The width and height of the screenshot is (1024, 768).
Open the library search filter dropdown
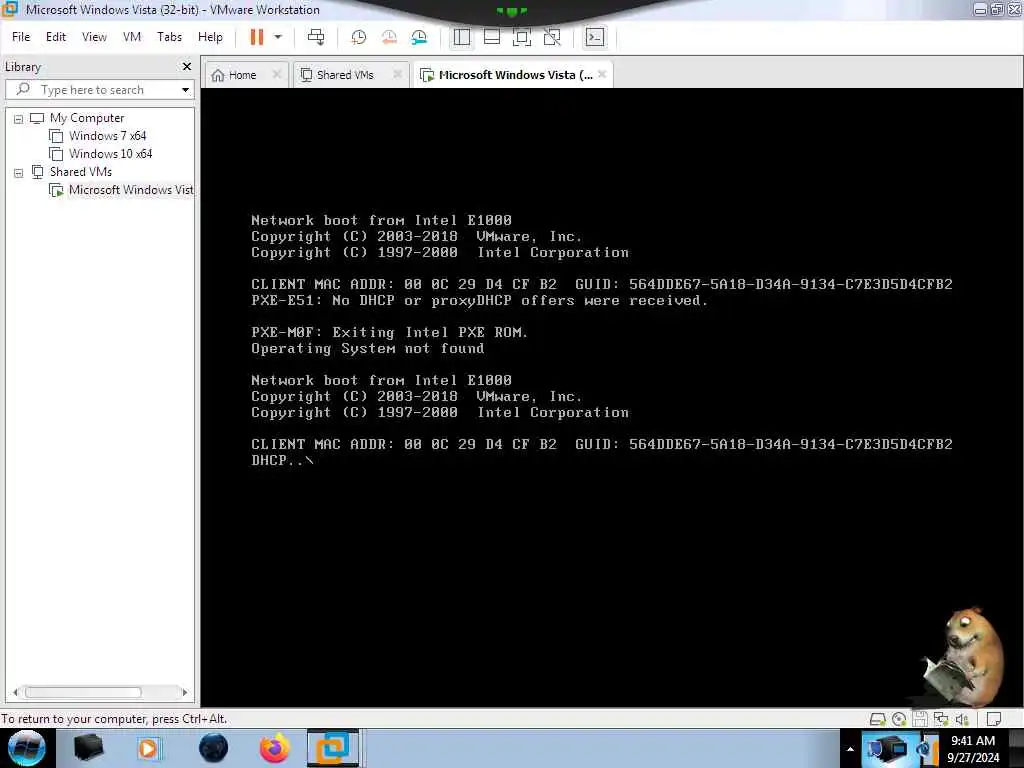pyautogui.click(x=185, y=90)
